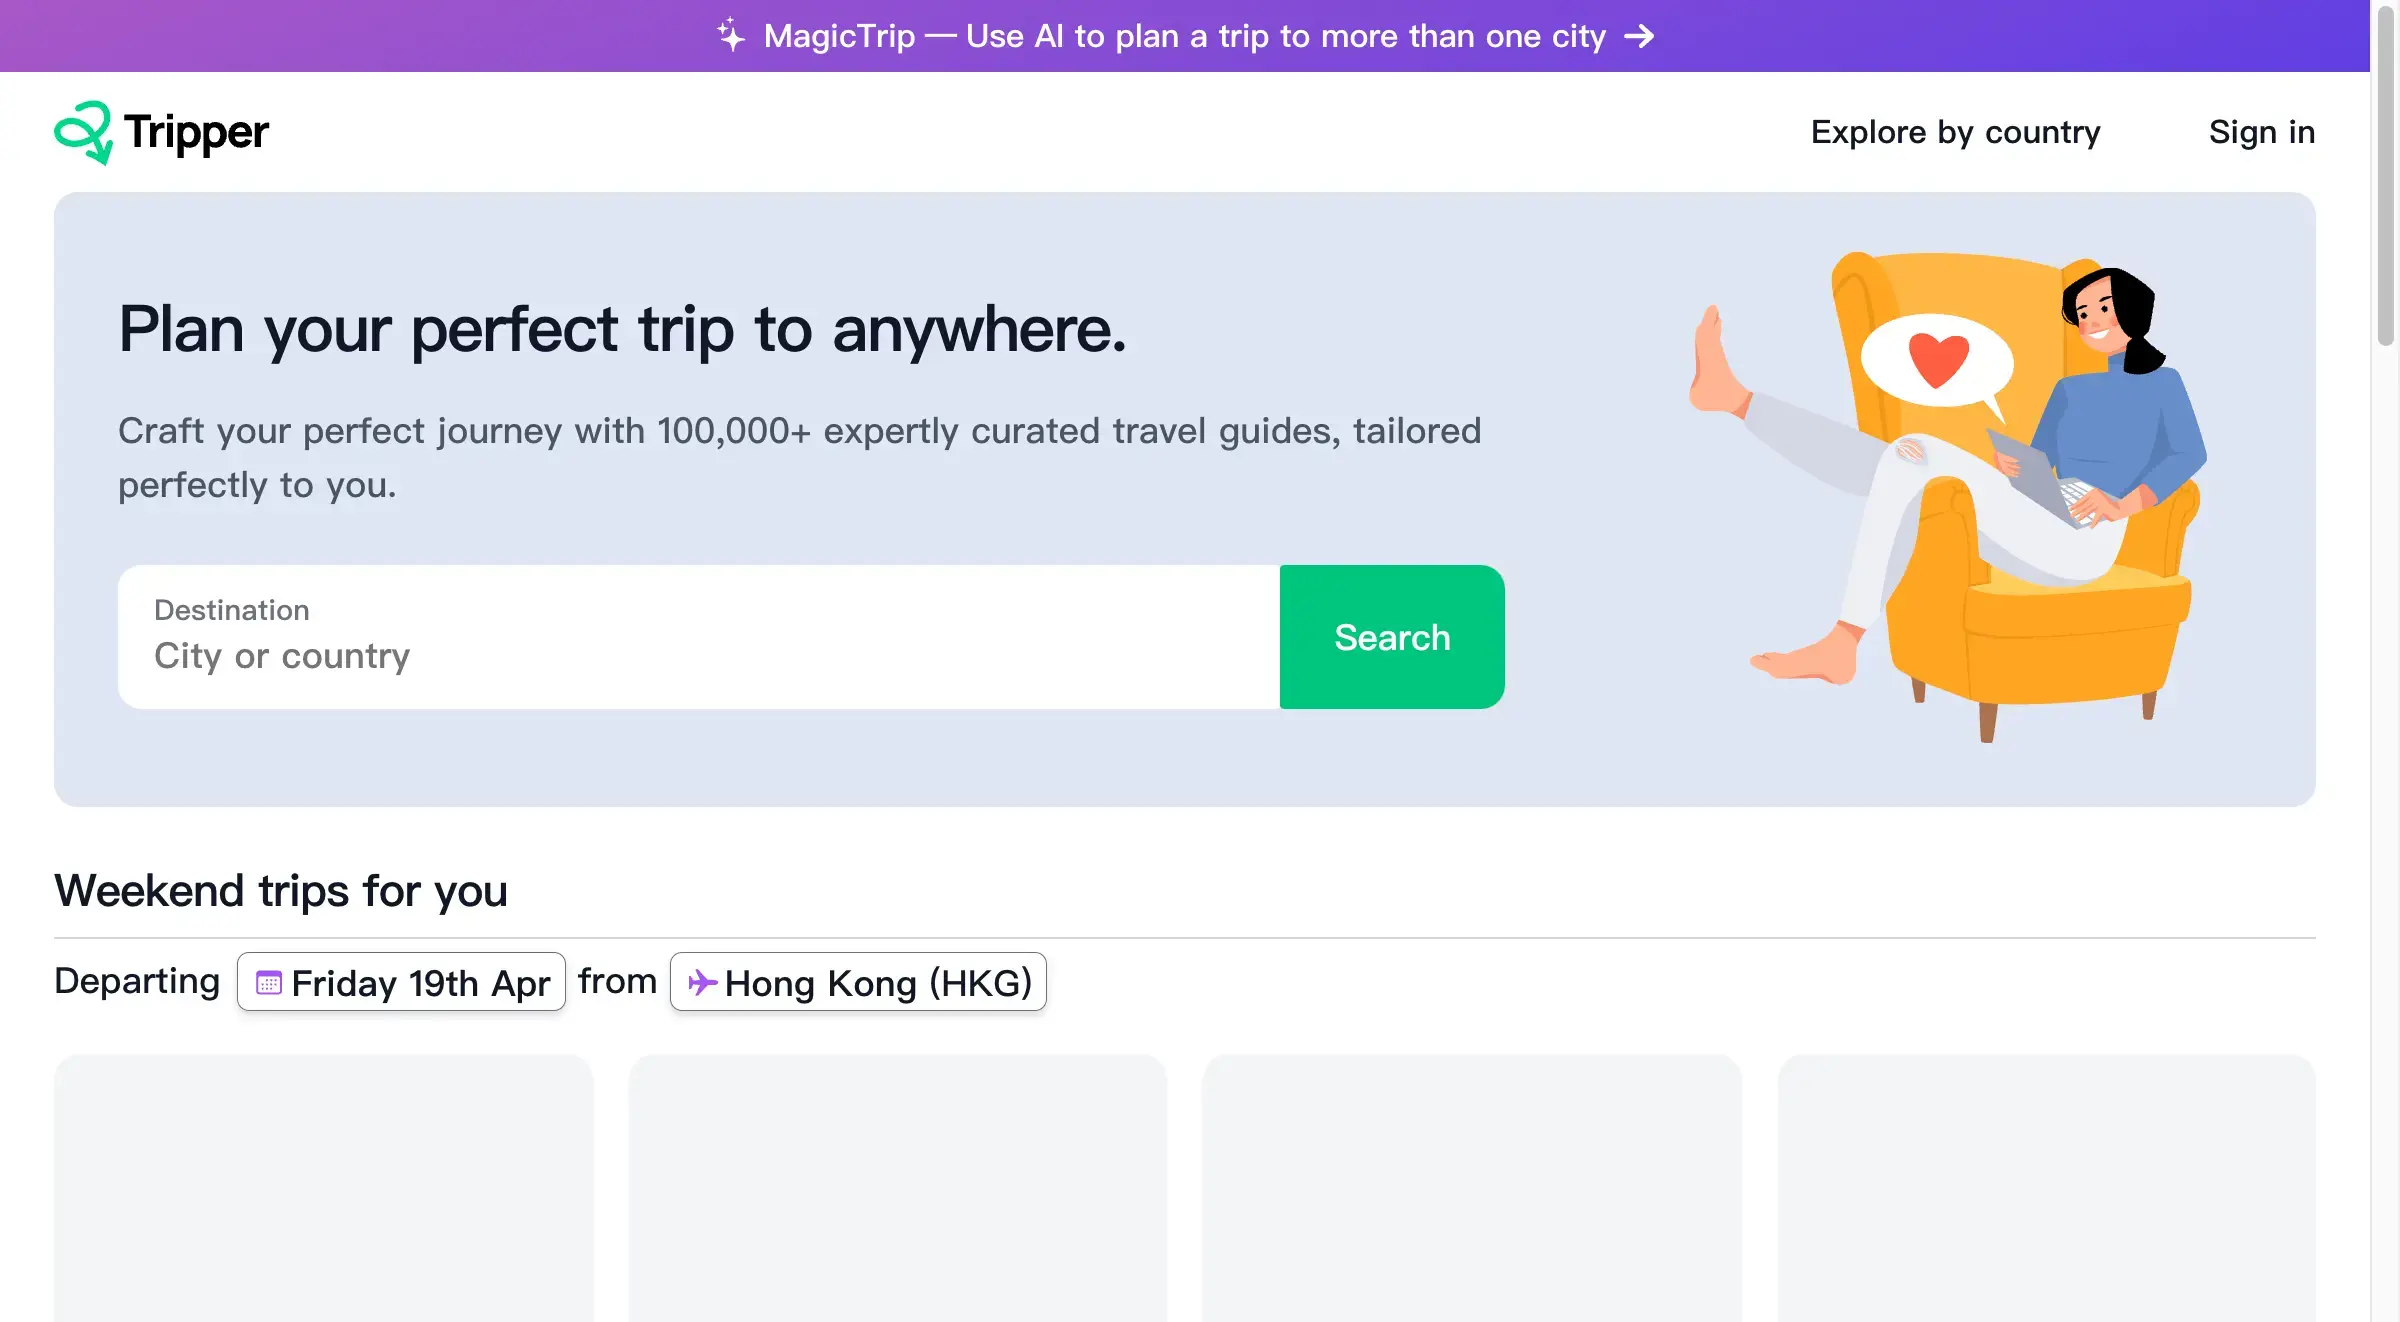
Task: Click the rightmost weekend trip card
Action: point(2046,1190)
